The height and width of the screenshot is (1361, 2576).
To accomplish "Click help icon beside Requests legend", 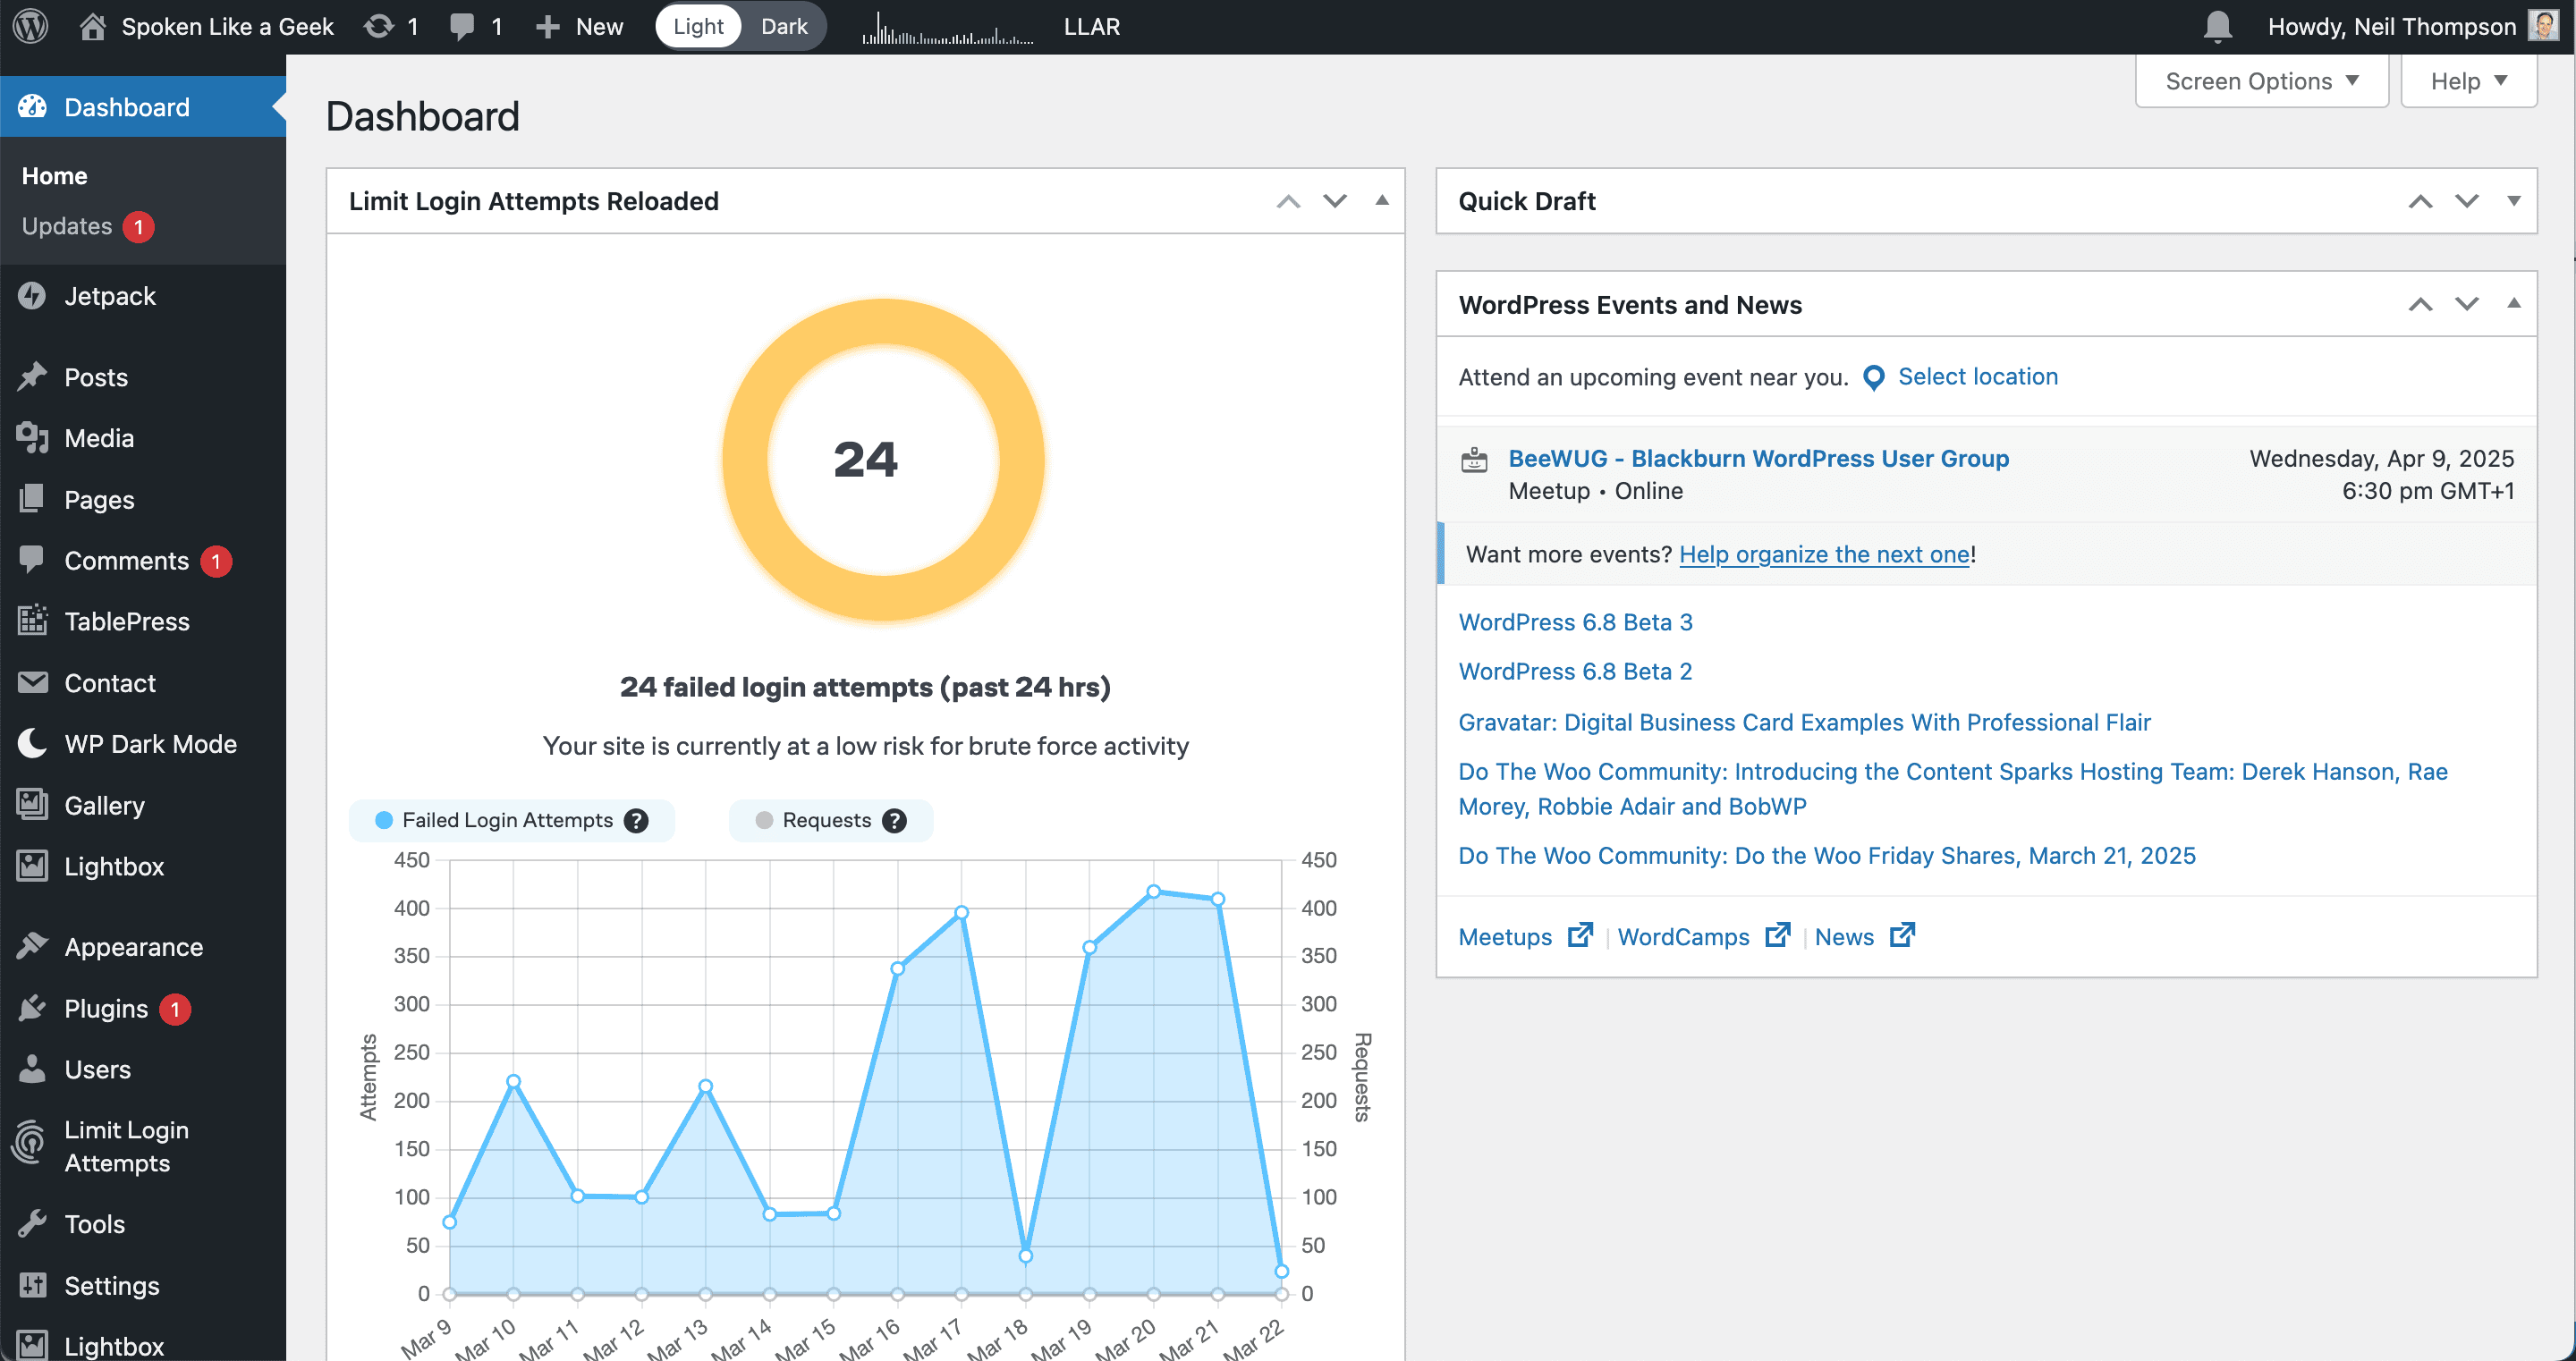I will click(894, 821).
